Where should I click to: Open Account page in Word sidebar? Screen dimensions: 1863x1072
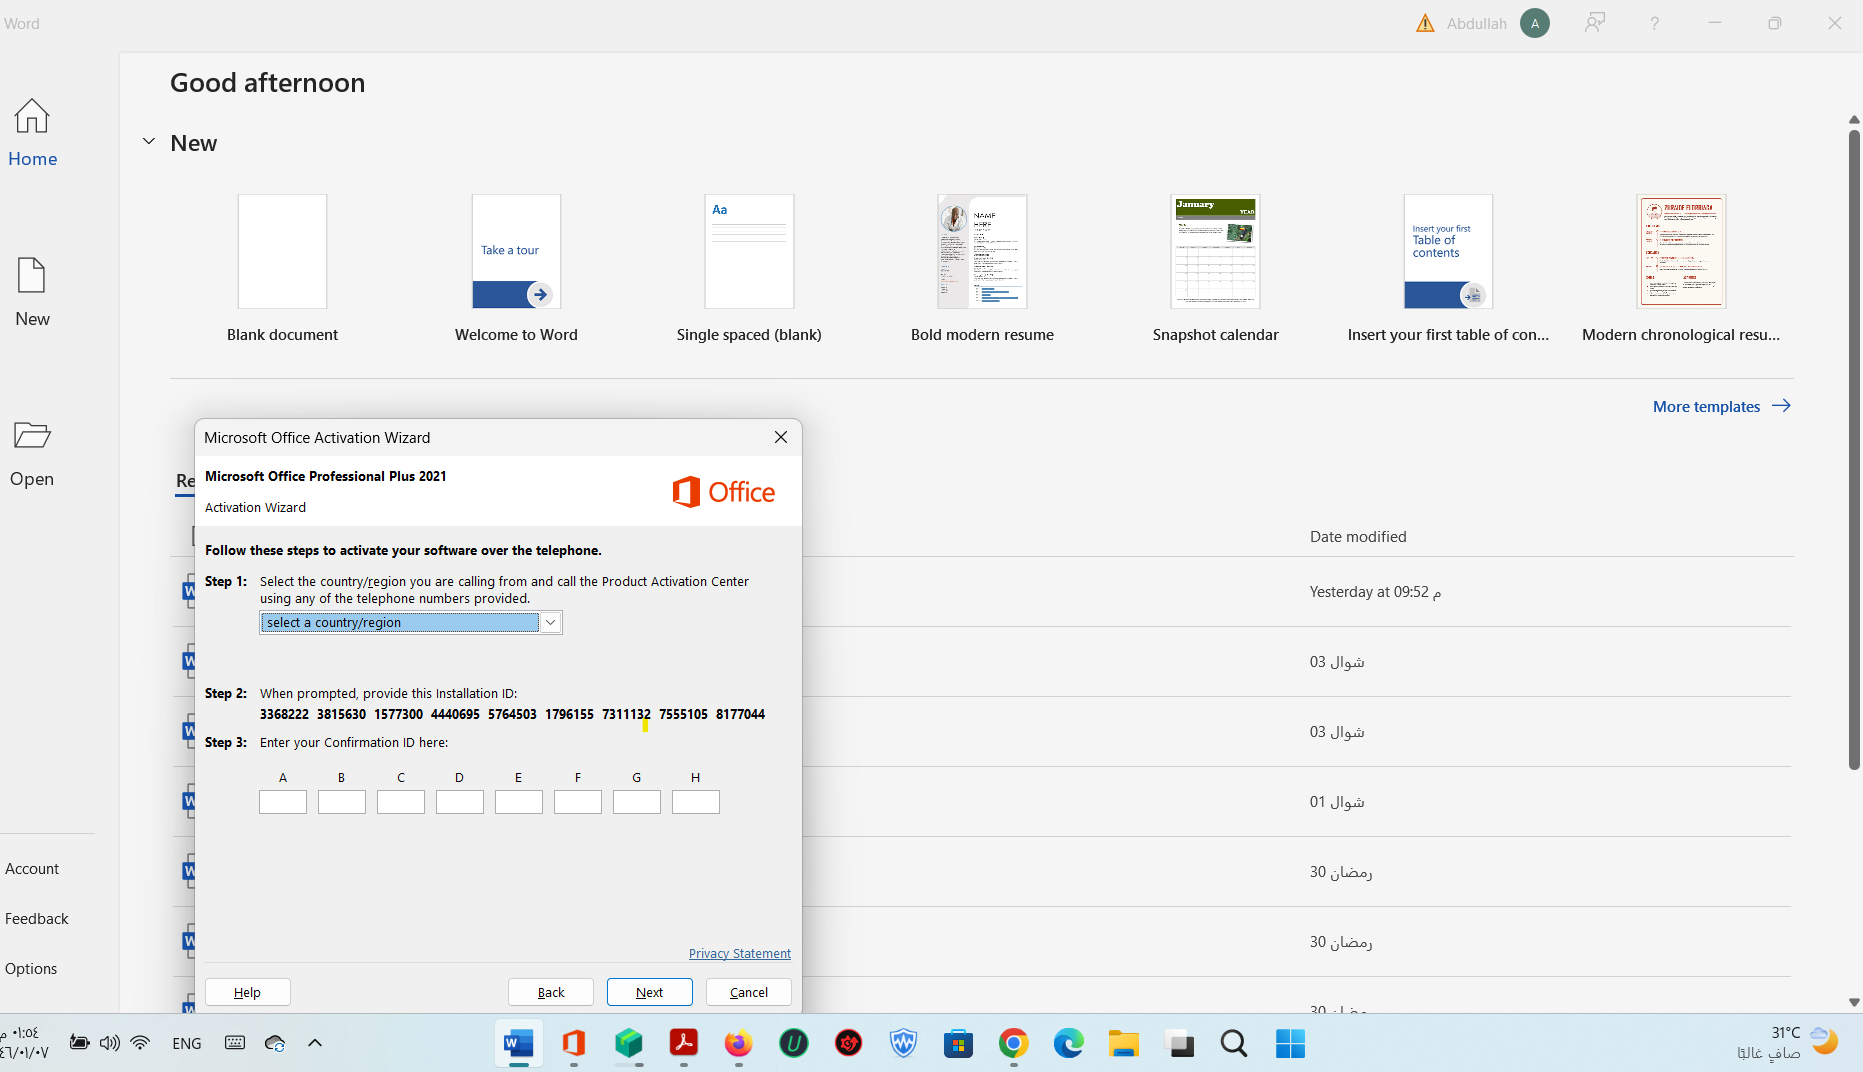tap(32, 869)
